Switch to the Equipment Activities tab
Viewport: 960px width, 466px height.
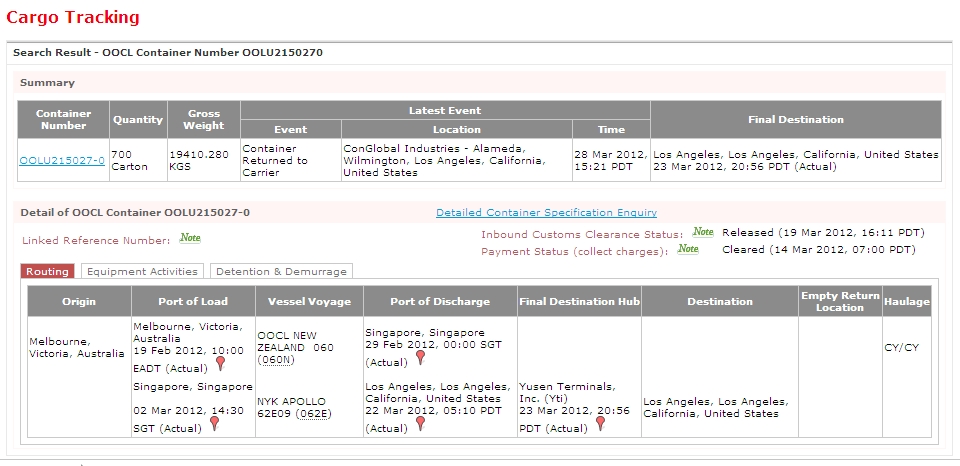pyautogui.click(x=143, y=271)
